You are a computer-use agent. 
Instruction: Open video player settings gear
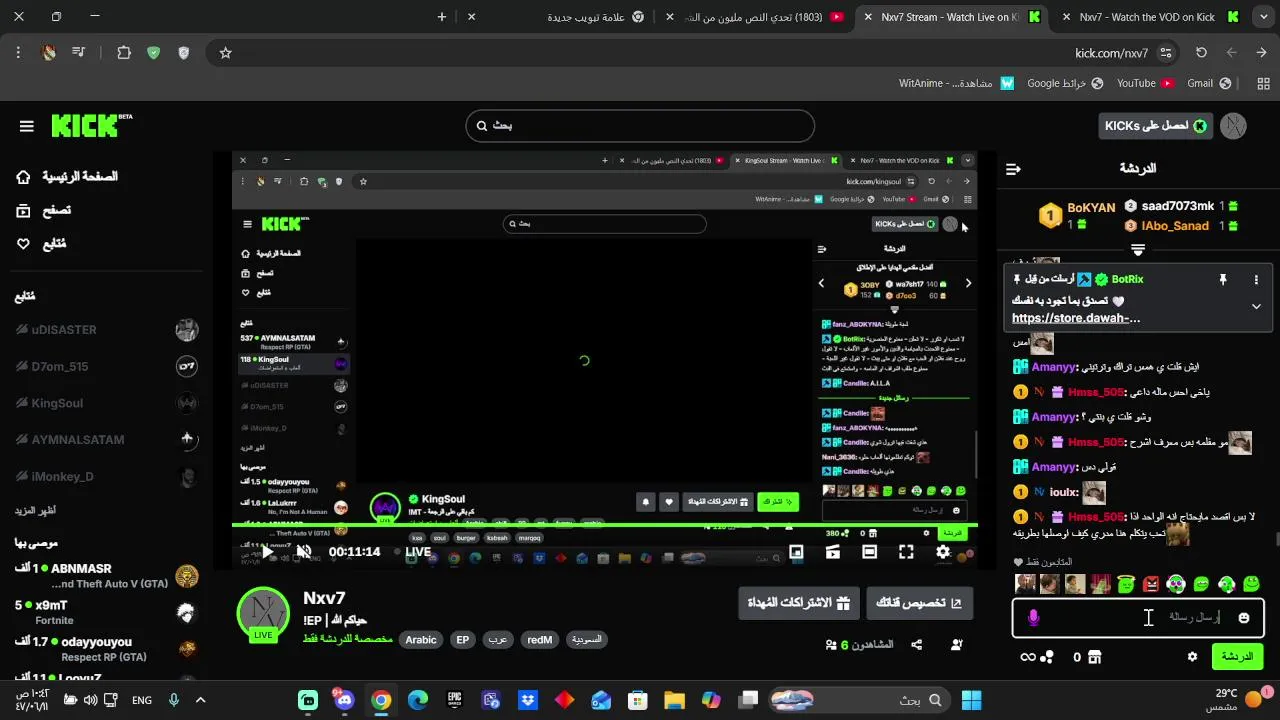pyautogui.click(x=943, y=552)
